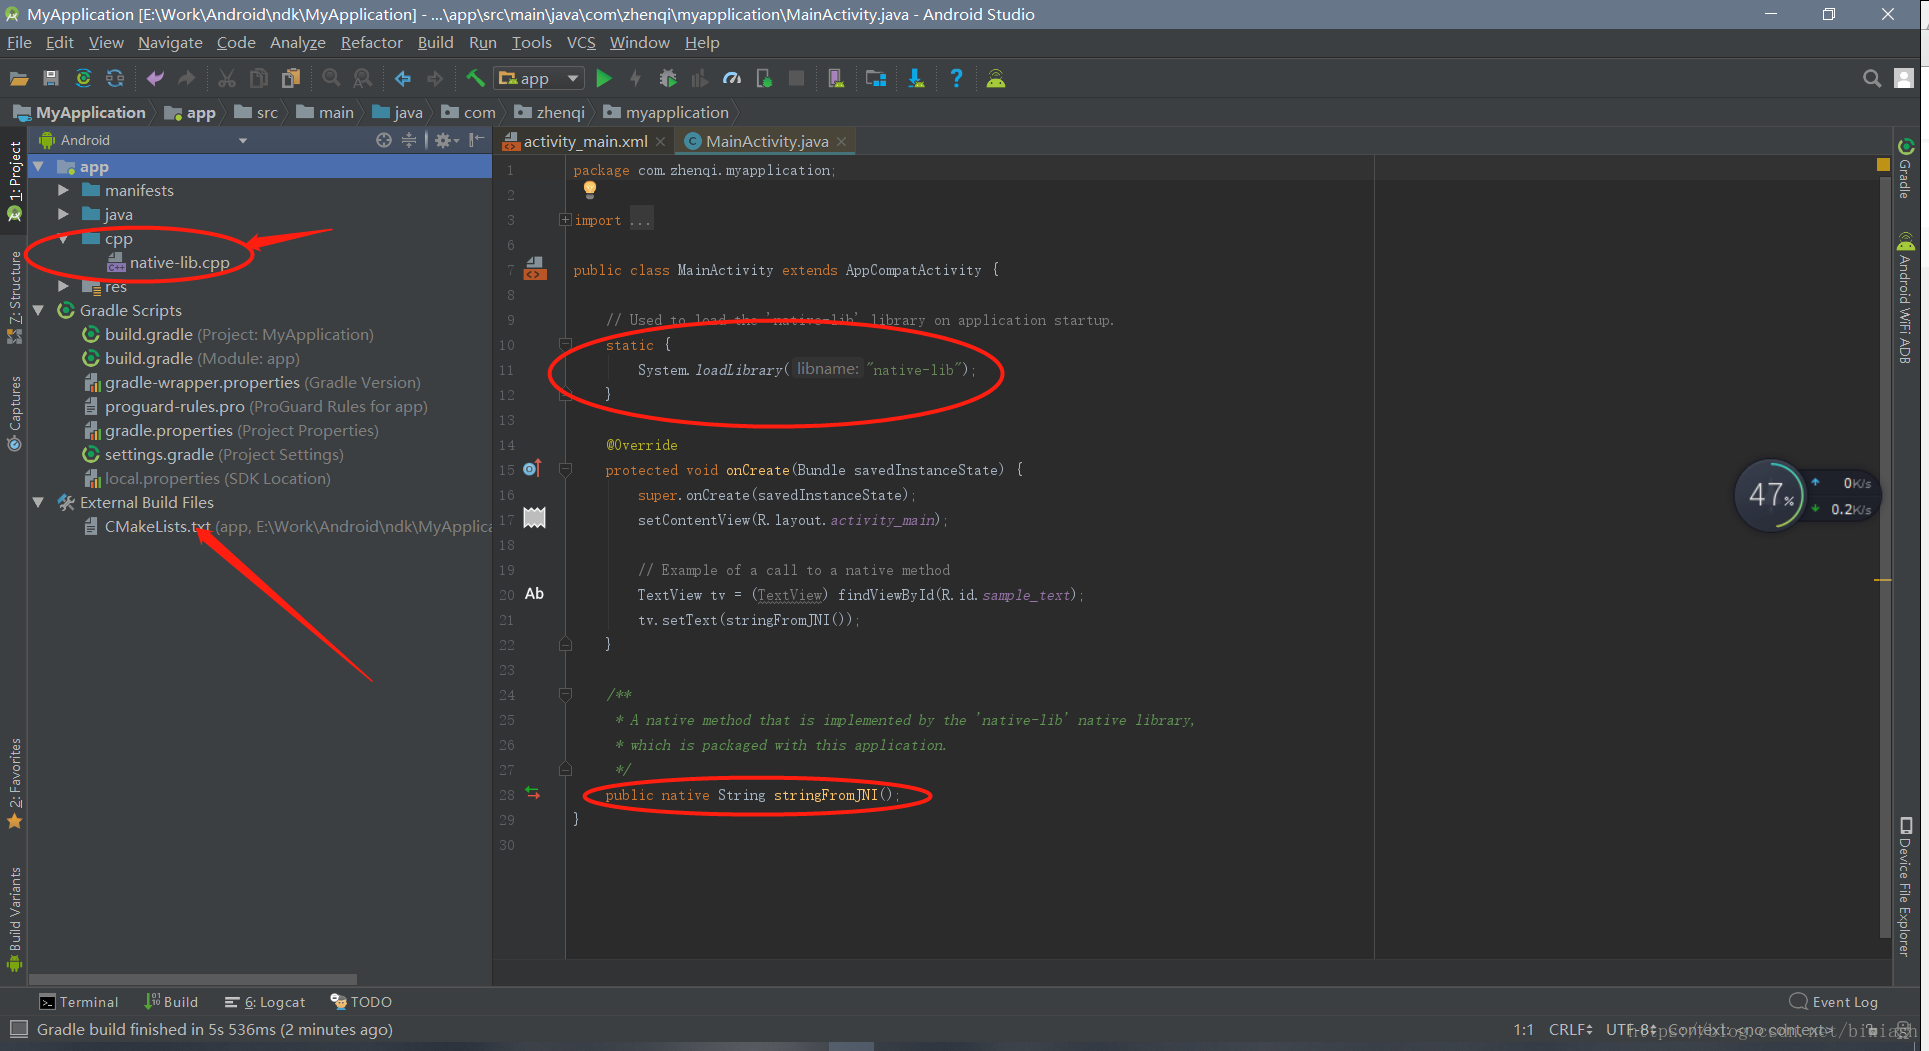Click the Copy toolbar icon
The height and width of the screenshot is (1051, 1929).
(259, 78)
